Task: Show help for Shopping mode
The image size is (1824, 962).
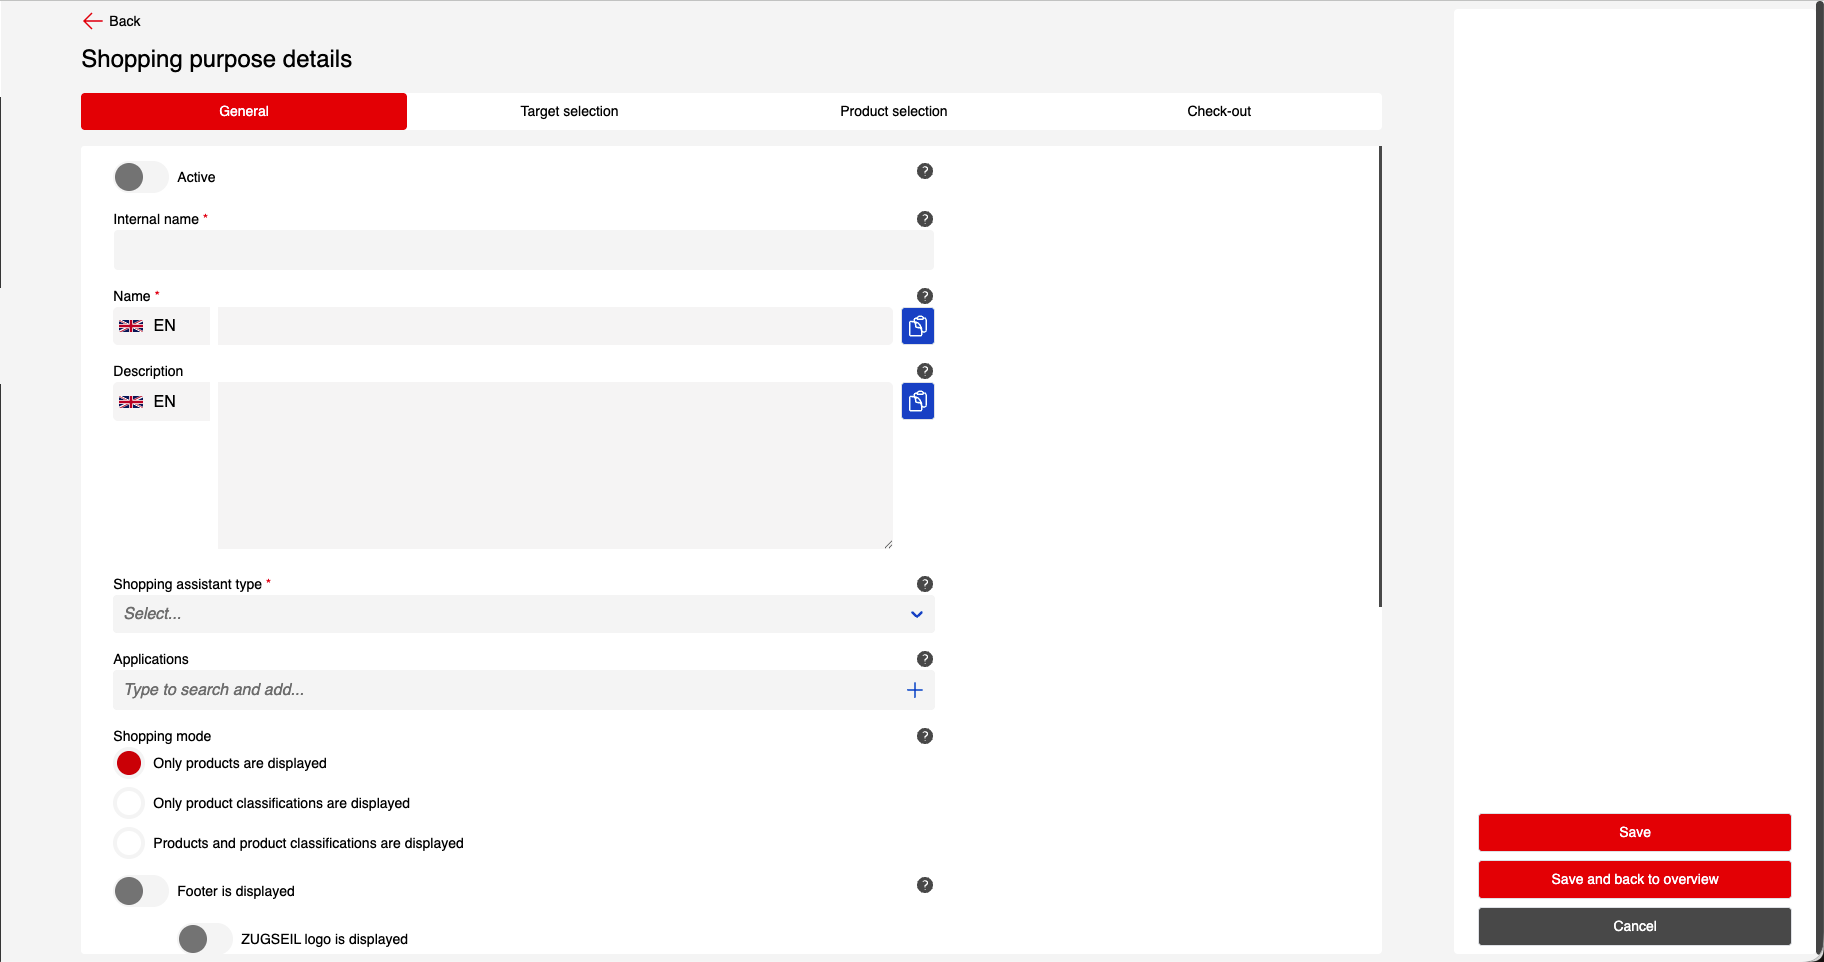Action: point(924,736)
